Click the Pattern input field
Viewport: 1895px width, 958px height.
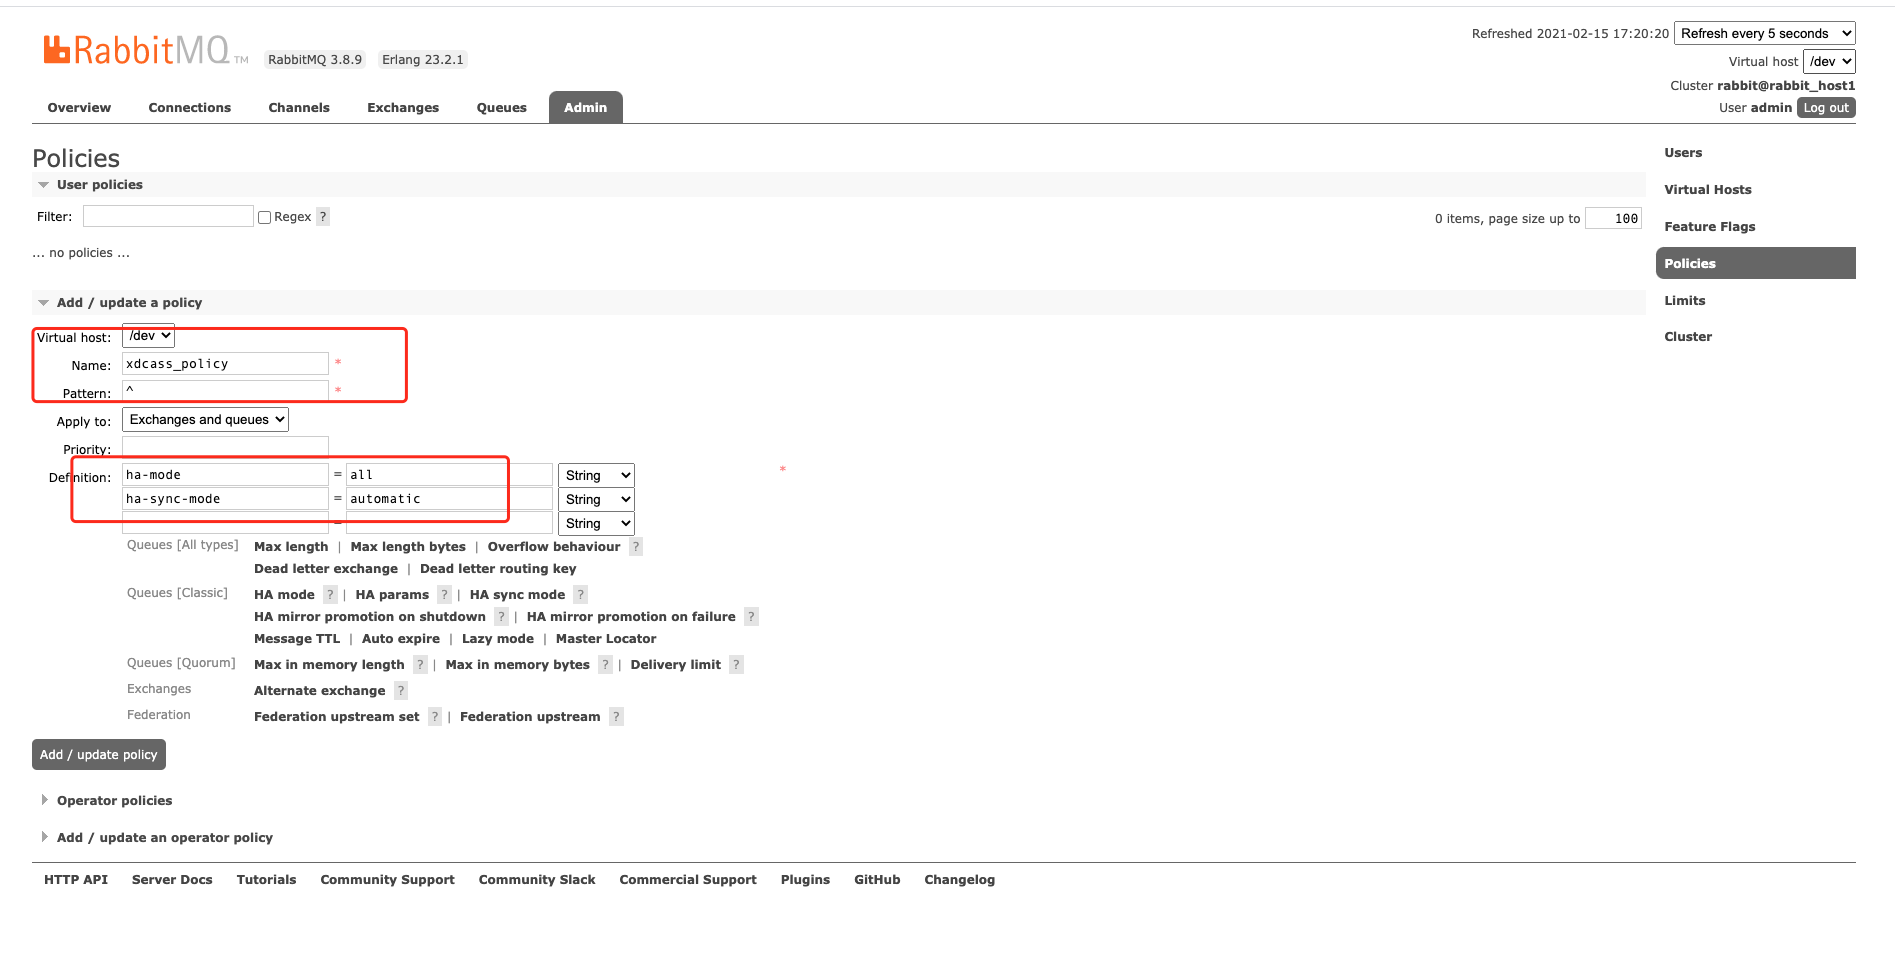click(225, 390)
